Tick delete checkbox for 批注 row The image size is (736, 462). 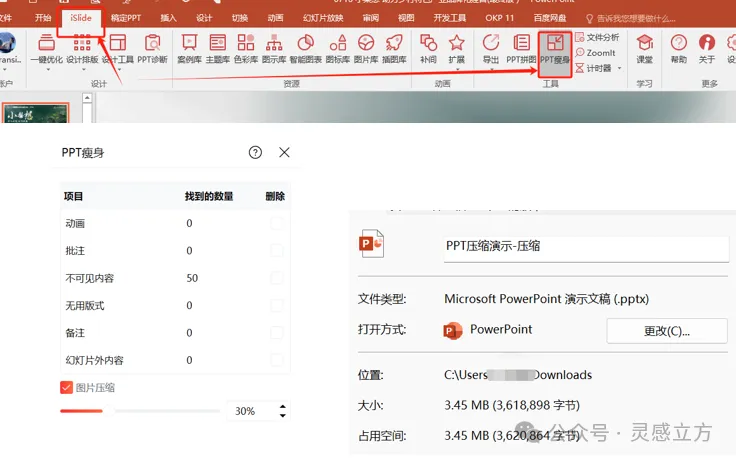click(276, 250)
